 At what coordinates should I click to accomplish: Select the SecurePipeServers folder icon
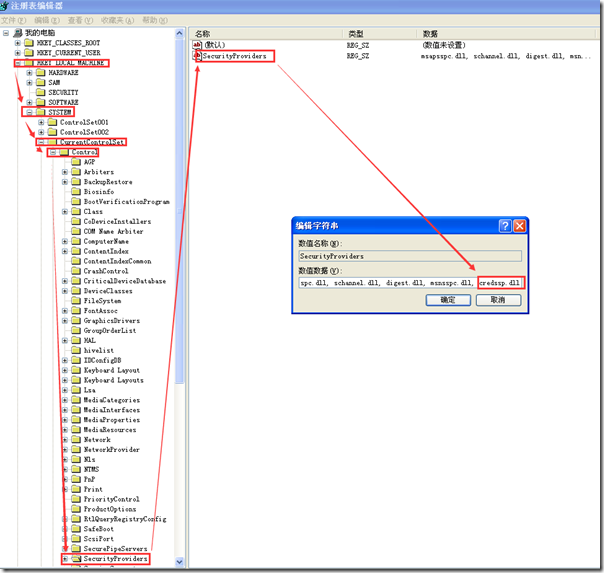click(x=76, y=549)
